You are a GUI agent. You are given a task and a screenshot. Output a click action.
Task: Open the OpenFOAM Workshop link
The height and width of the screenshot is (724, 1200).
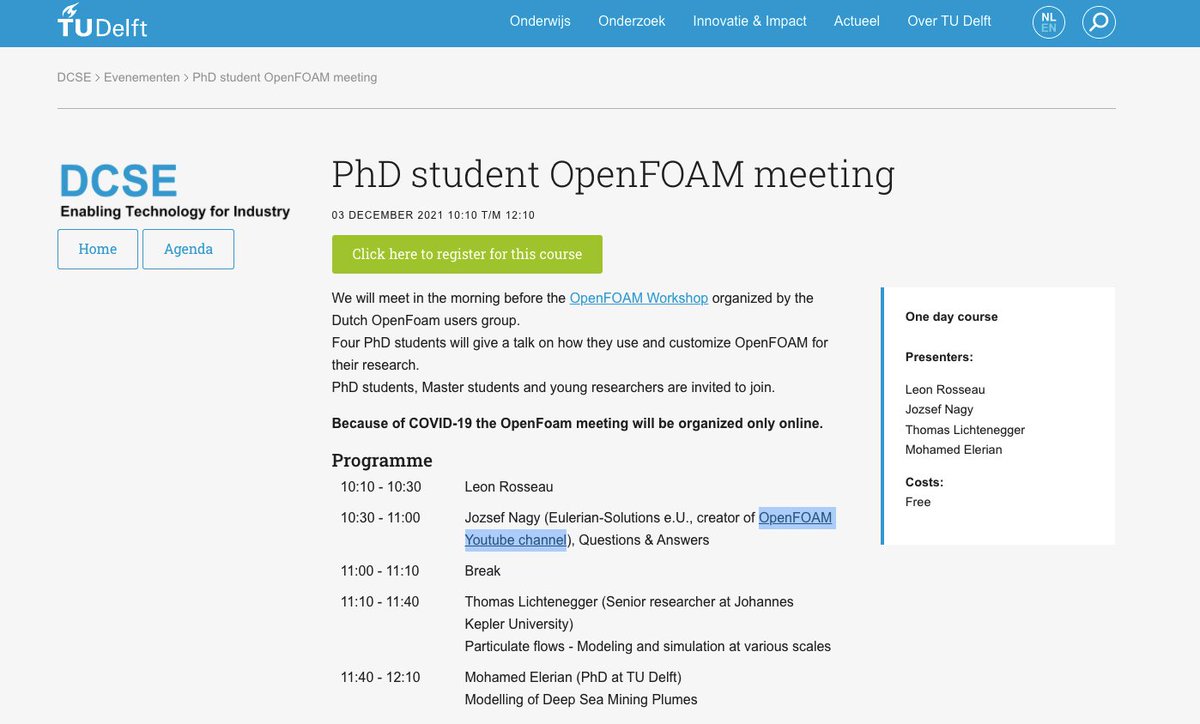coord(639,298)
